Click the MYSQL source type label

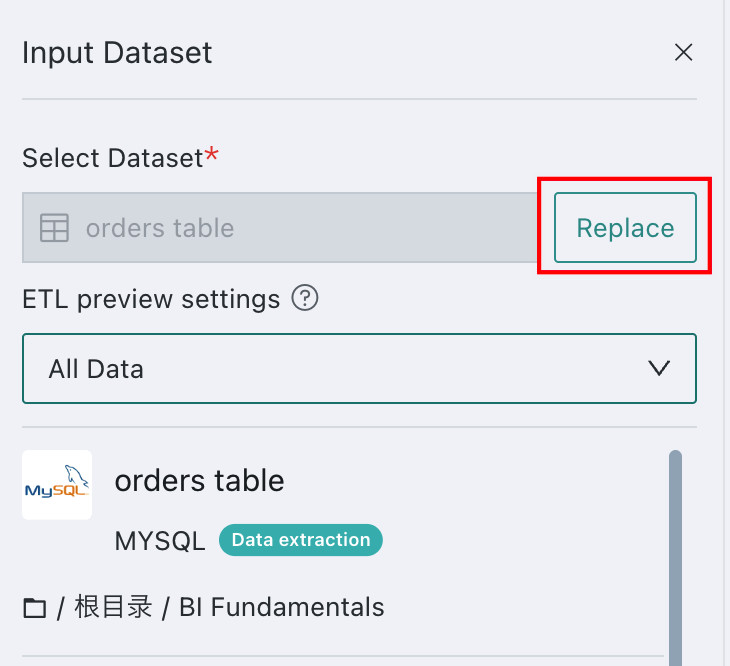pyautogui.click(x=160, y=541)
